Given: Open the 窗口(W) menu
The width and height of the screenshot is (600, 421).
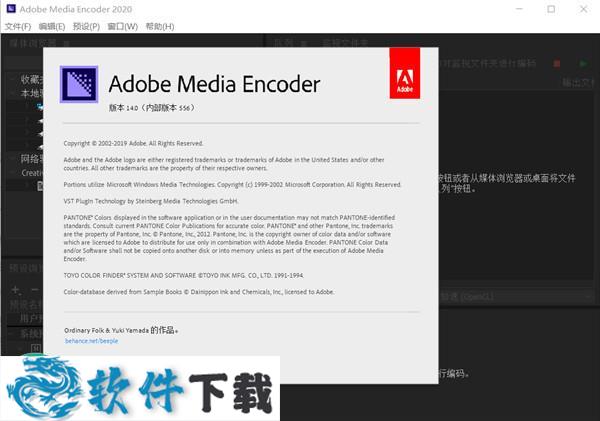Looking at the screenshot, I should click(122, 26).
